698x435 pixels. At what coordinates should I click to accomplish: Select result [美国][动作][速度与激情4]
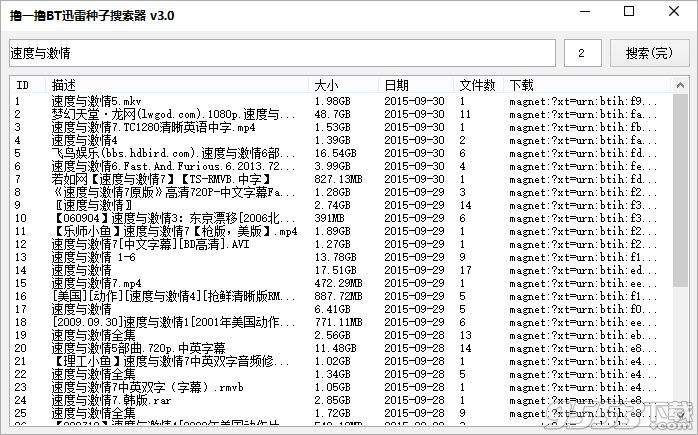pos(173,296)
